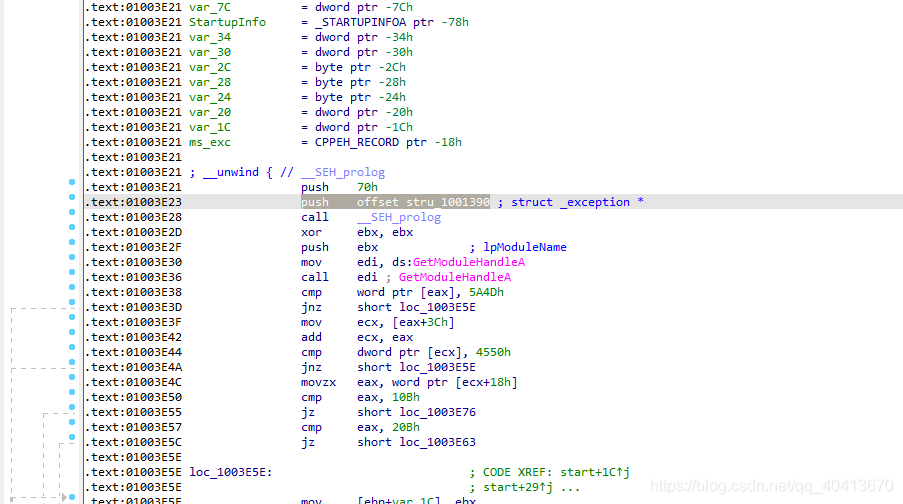Toggle breakpoint dot at address 01003E57
The height and width of the screenshot is (504, 903).
[x=72, y=422]
